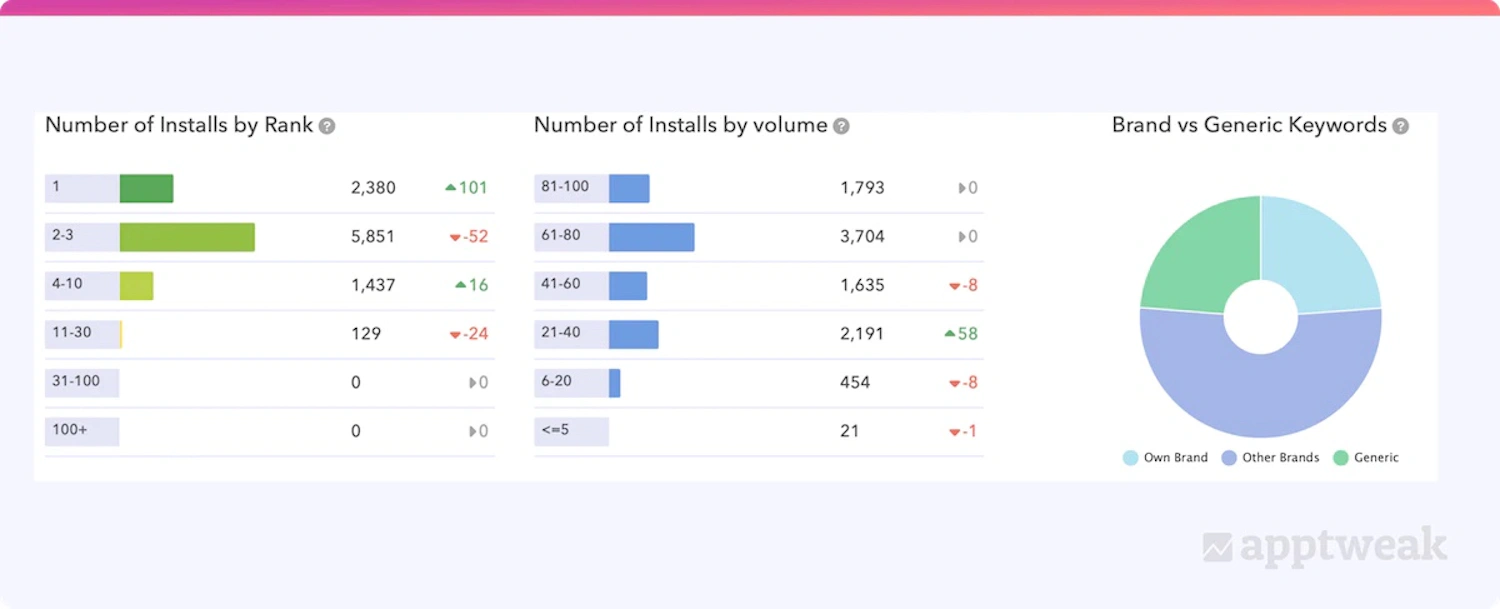Open the Brand vs Generic Keywords help icon

coord(1399,125)
